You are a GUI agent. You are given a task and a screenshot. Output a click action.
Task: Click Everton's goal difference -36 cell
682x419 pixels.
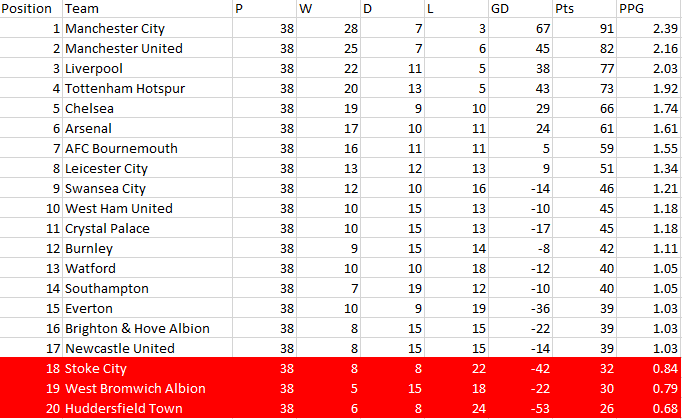pyautogui.click(x=520, y=308)
